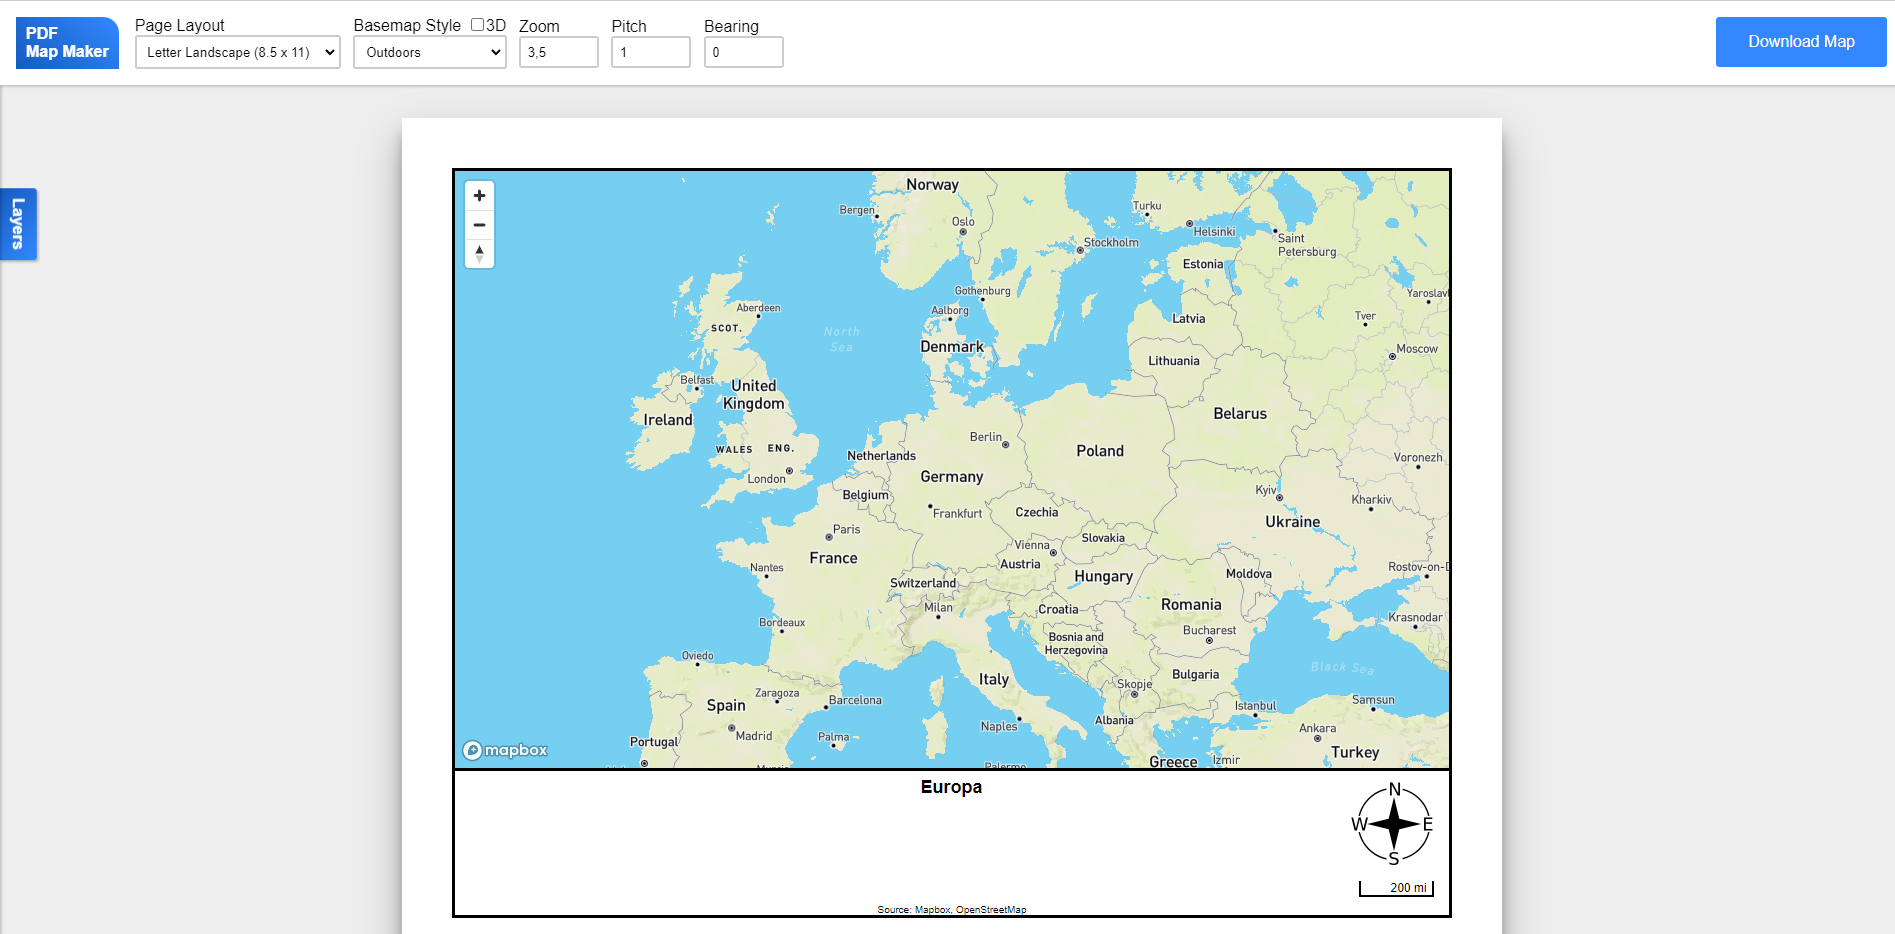Screen dimensions: 1895x934
Task: Click the zoom in button on the map
Action: tap(479, 195)
